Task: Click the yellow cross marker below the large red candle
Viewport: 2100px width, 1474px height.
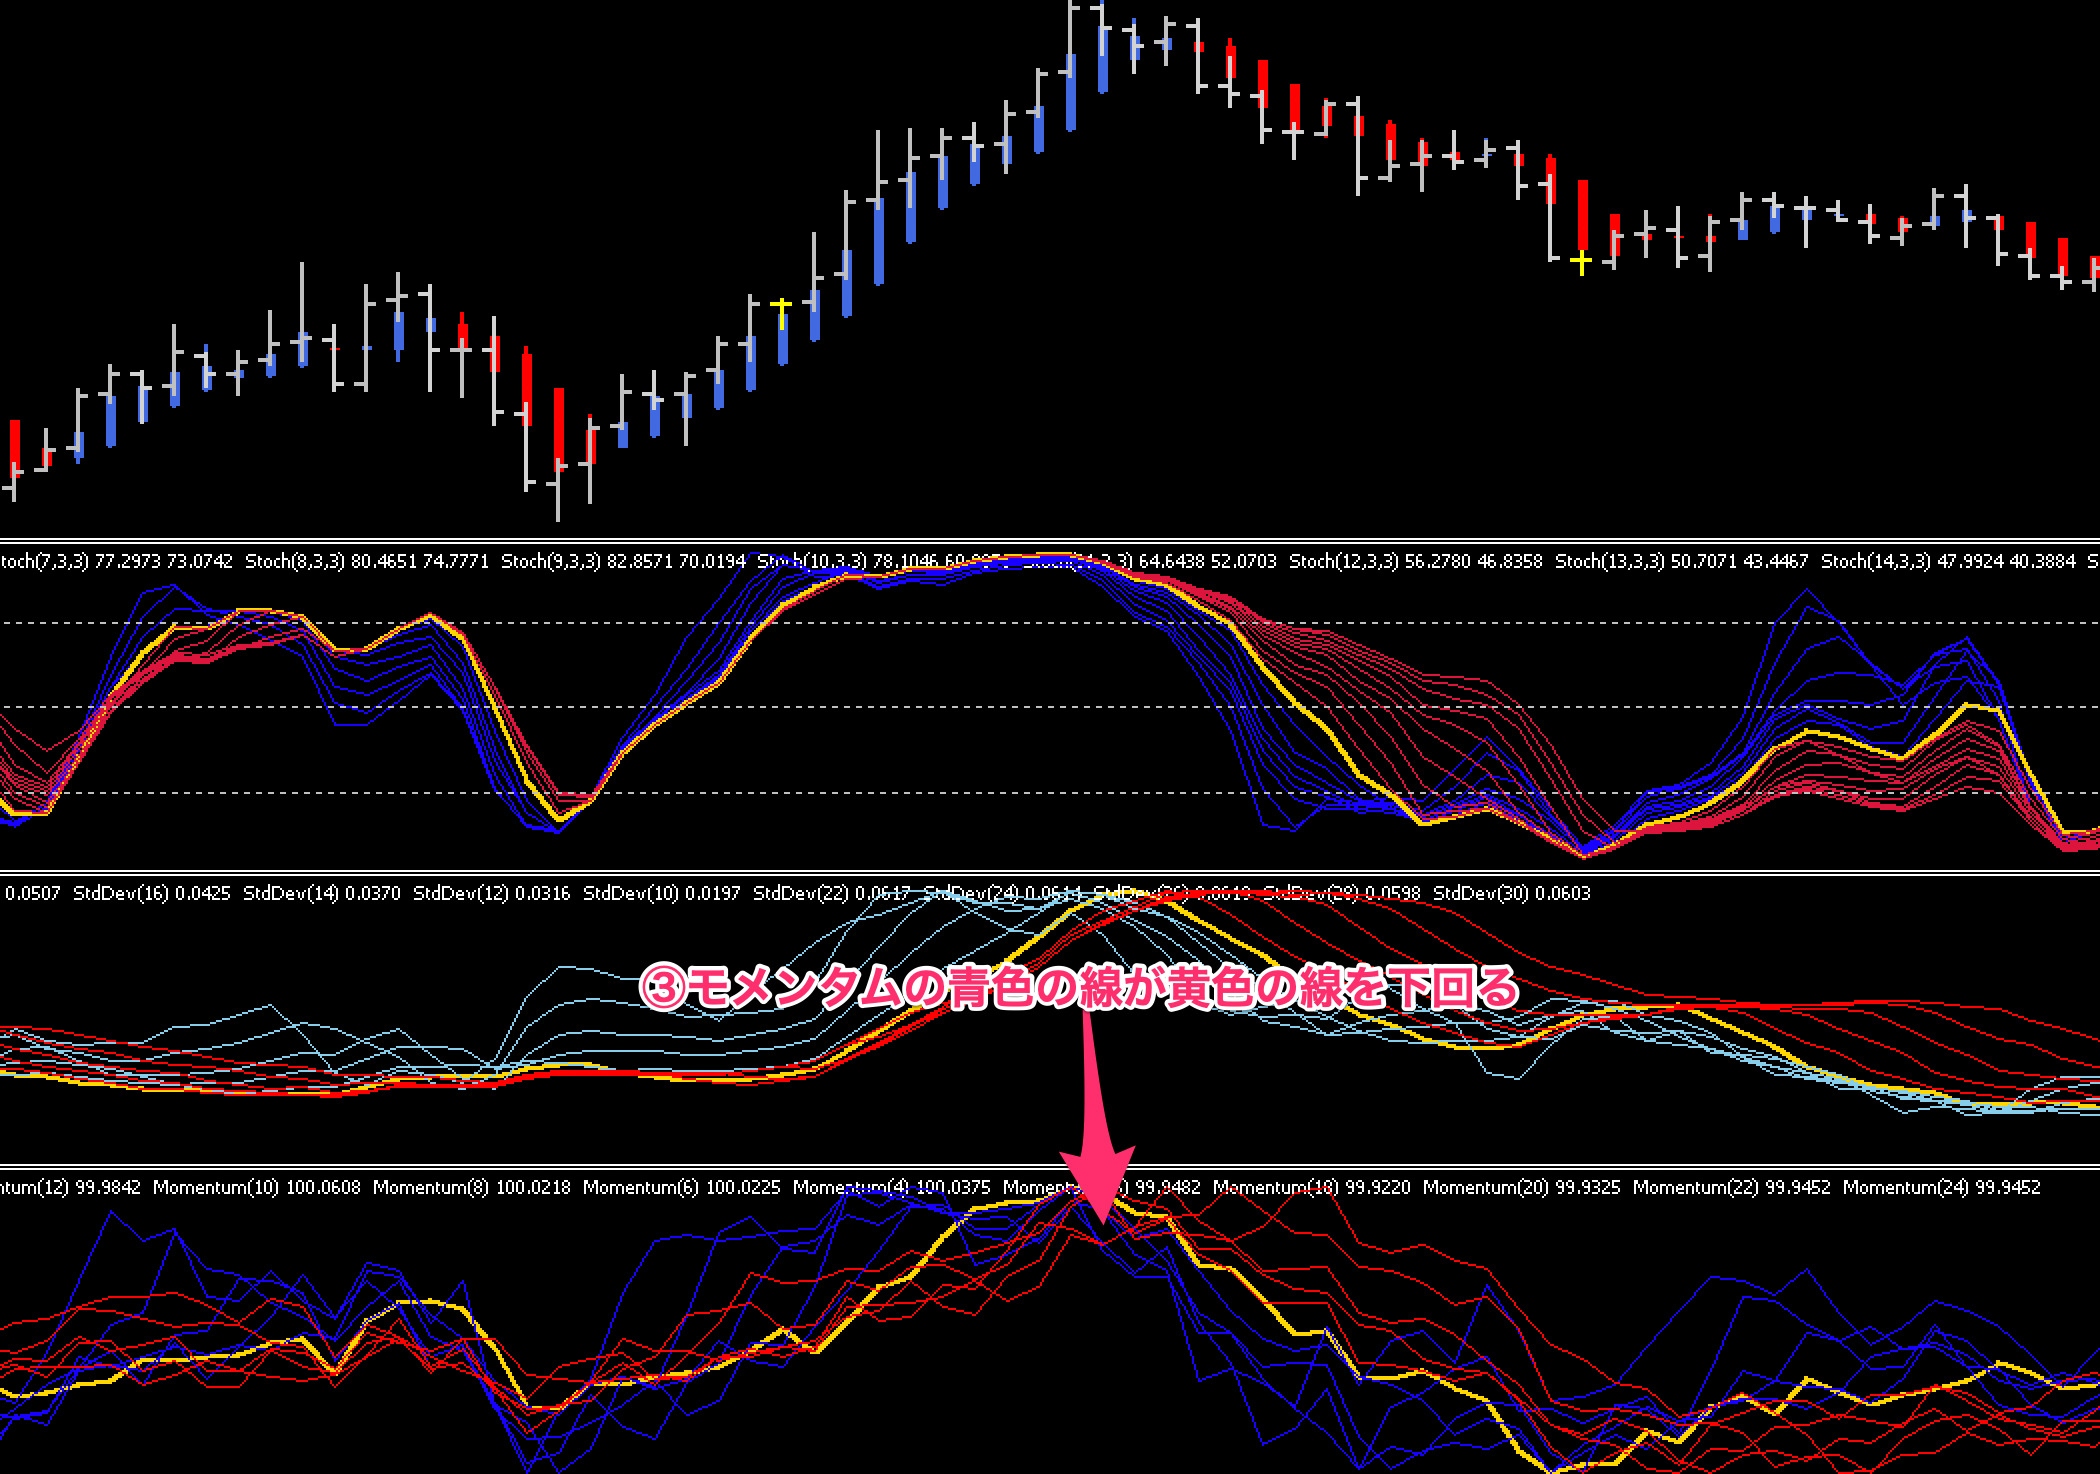Action: click(1581, 263)
